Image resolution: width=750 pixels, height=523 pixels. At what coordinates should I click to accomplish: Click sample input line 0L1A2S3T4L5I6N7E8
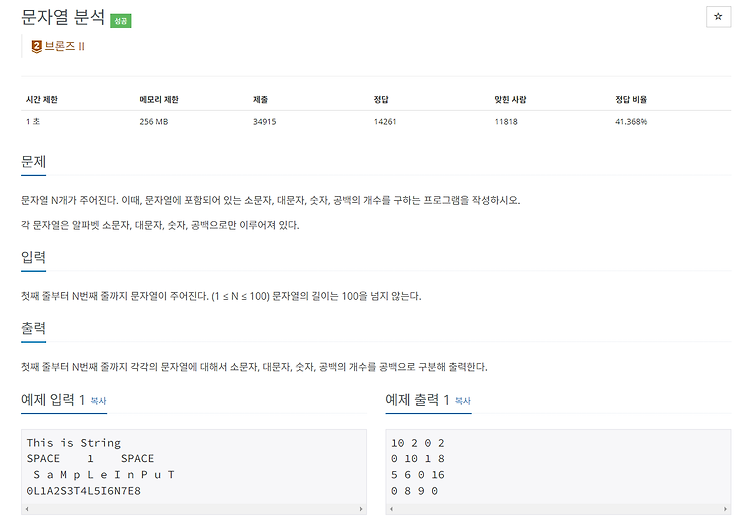(84, 491)
